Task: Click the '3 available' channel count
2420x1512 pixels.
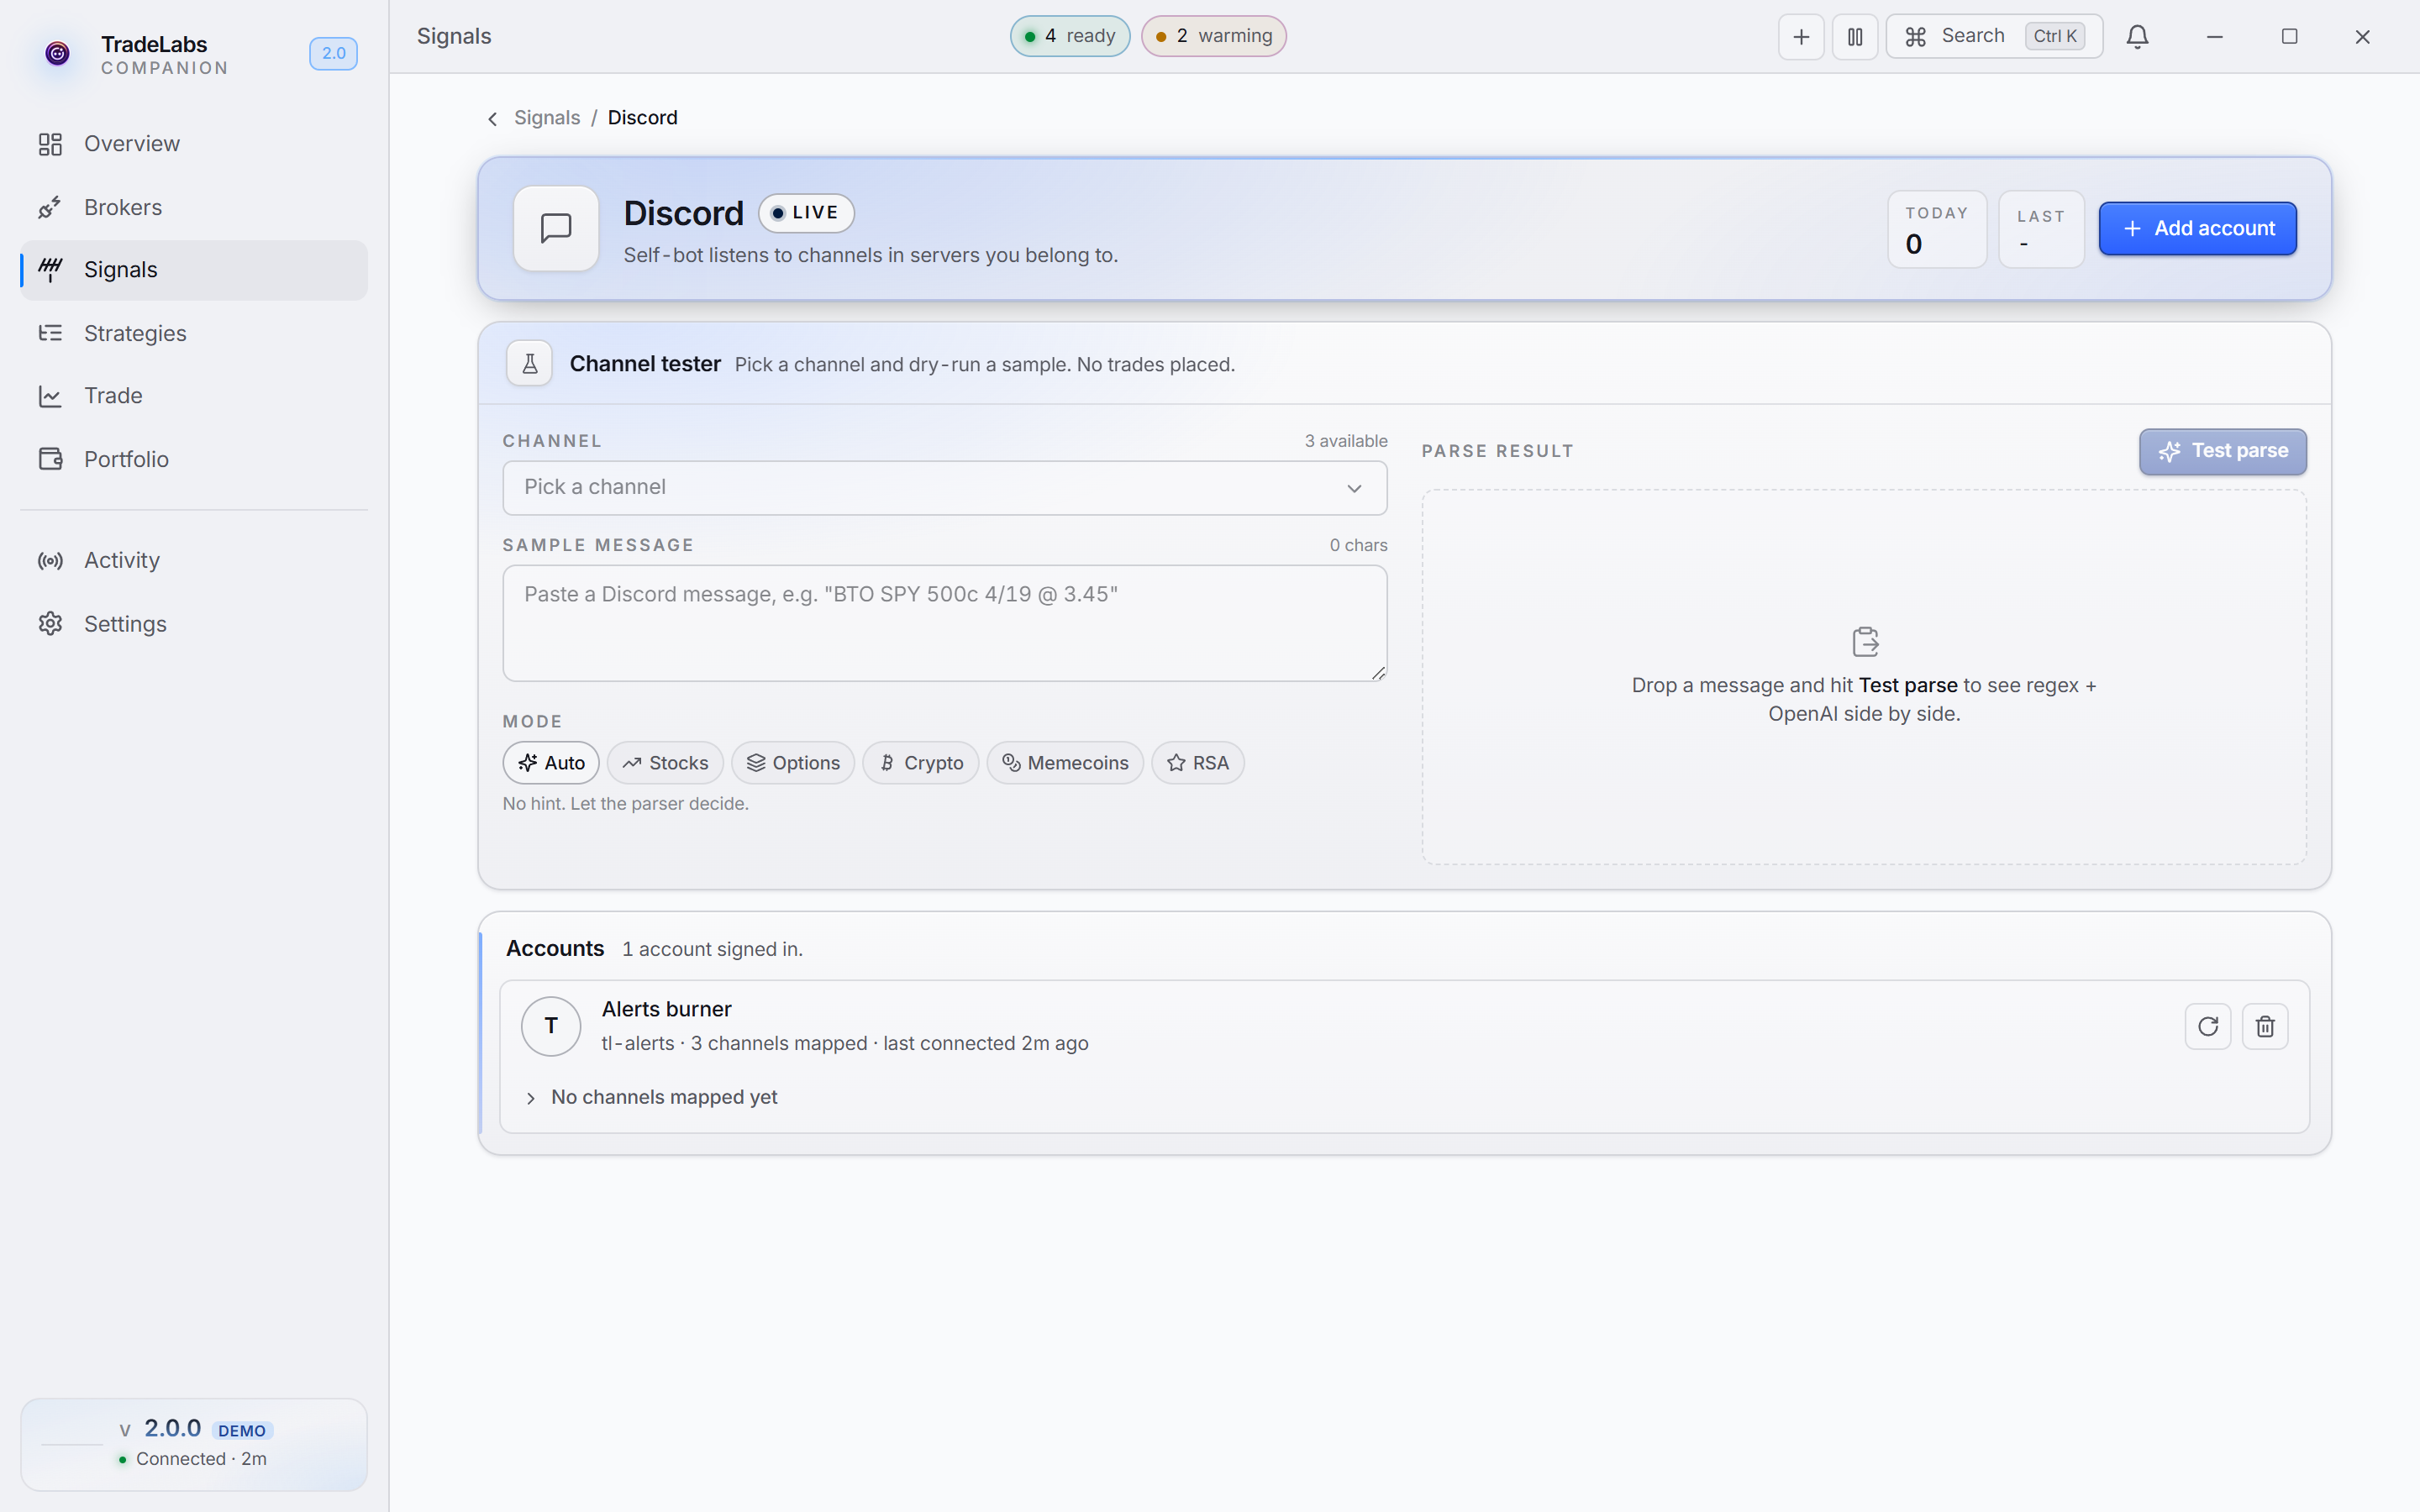Action: pos(1346,441)
